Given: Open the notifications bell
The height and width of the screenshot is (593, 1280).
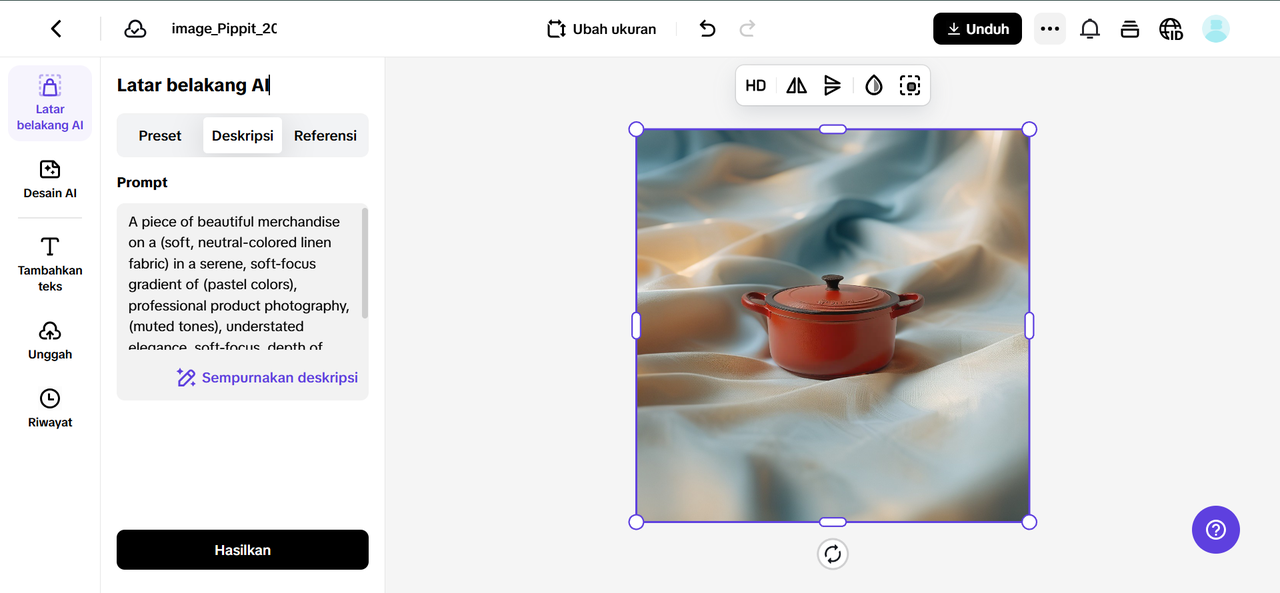Looking at the screenshot, I should pos(1090,29).
